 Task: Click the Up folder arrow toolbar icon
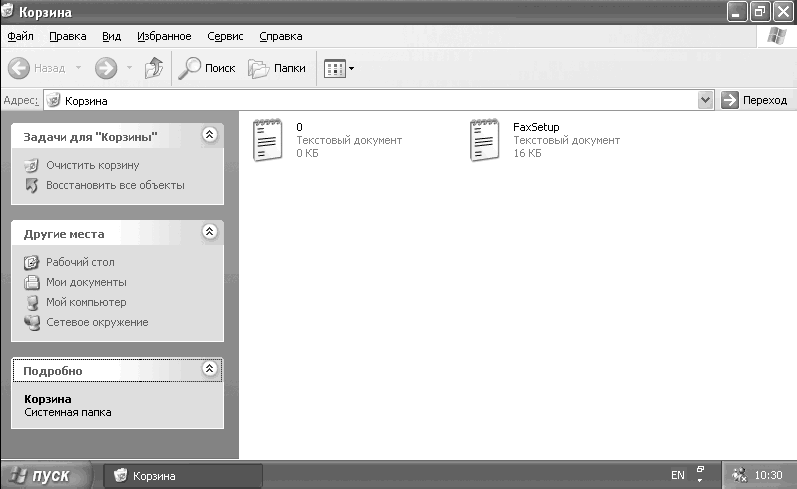click(154, 68)
